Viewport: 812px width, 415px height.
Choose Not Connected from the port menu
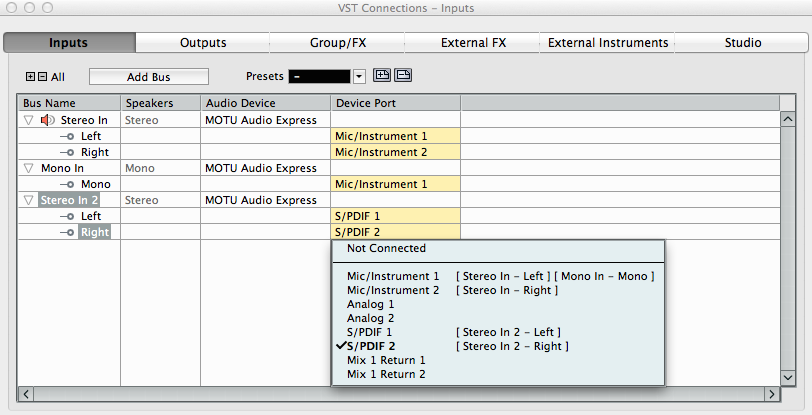coord(386,248)
